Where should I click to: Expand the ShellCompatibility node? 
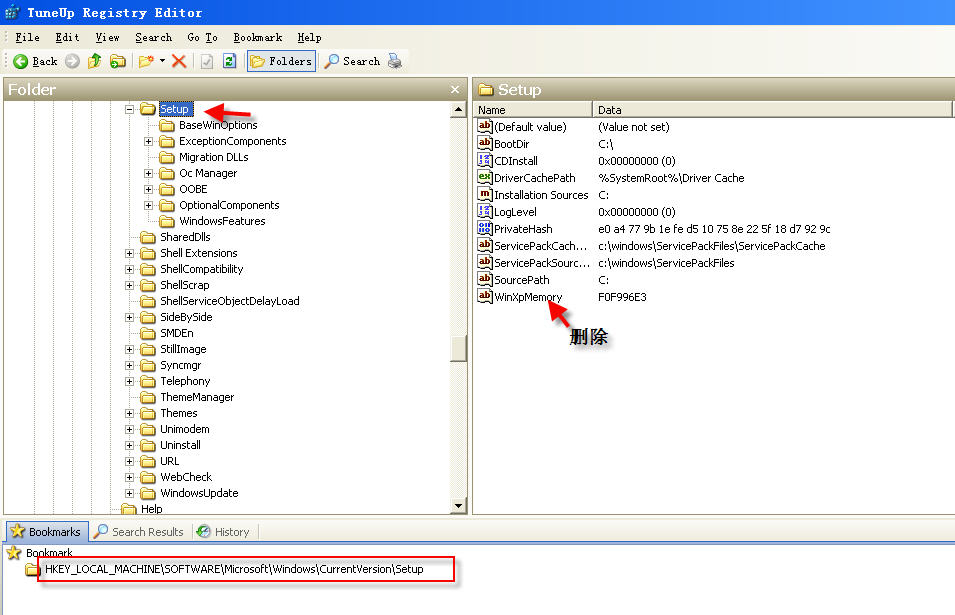point(129,269)
